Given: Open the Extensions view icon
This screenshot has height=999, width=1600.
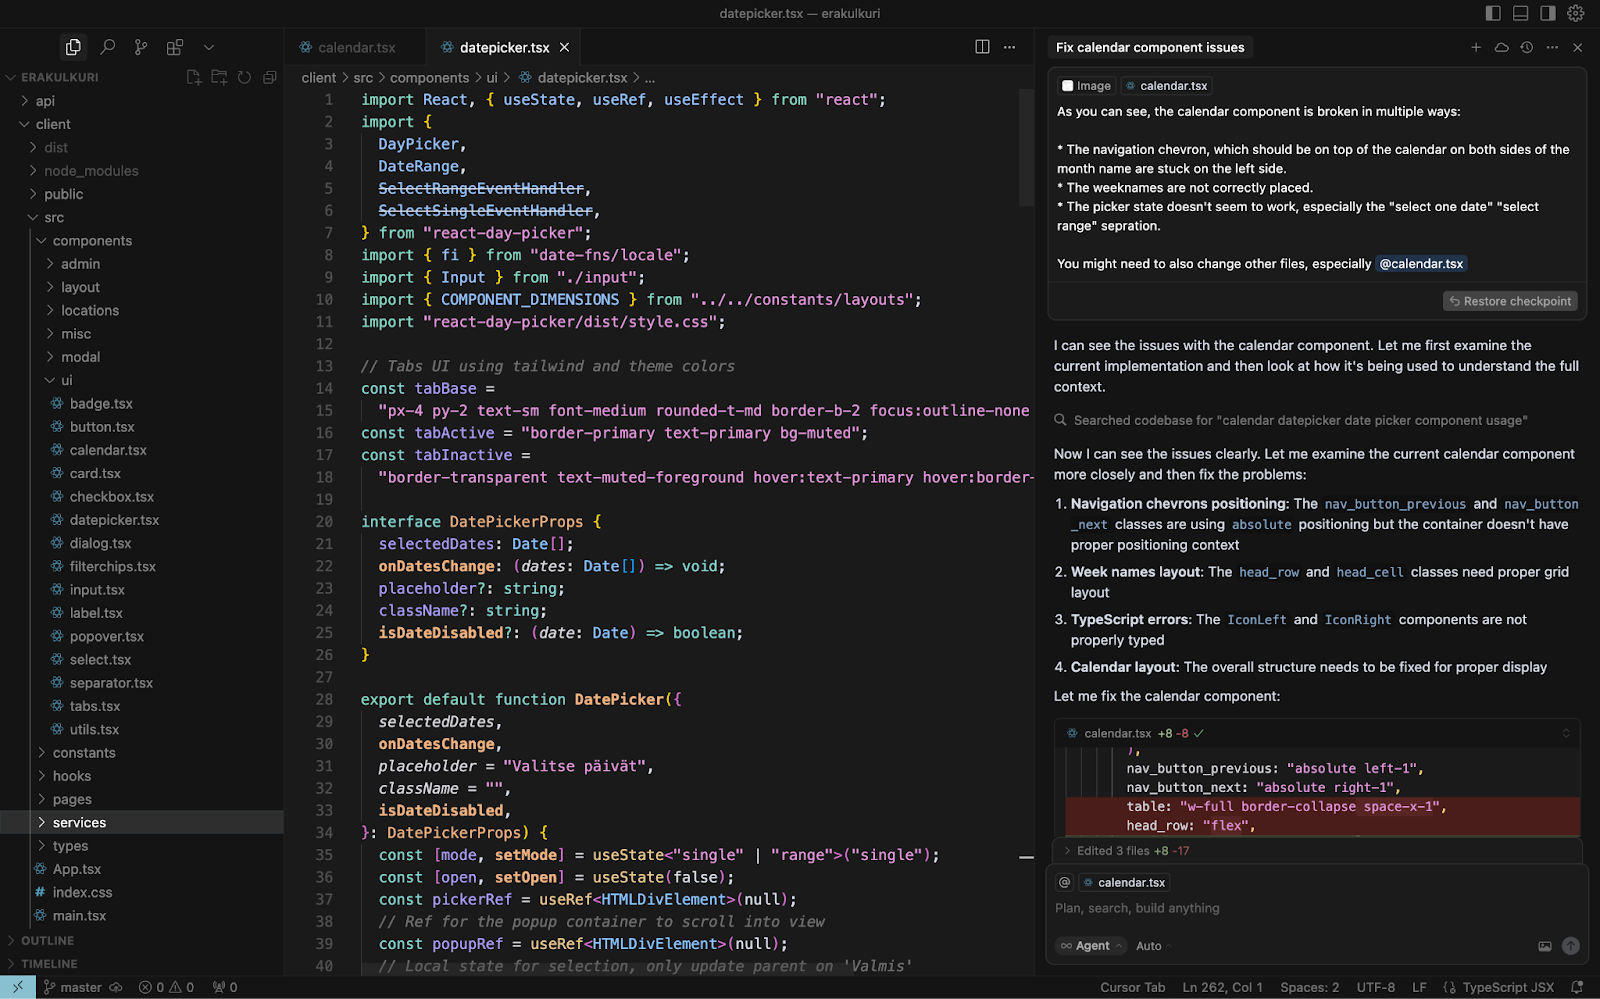Looking at the screenshot, I should (x=175, y=47).
